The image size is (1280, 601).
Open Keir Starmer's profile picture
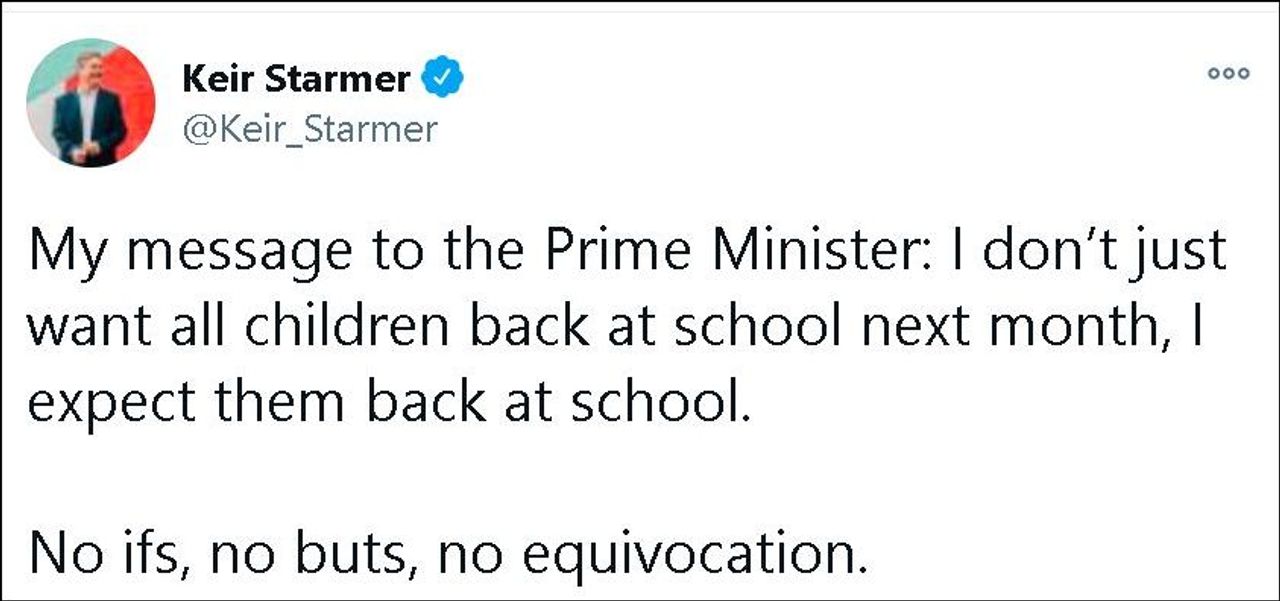click(x=91, y=103)
